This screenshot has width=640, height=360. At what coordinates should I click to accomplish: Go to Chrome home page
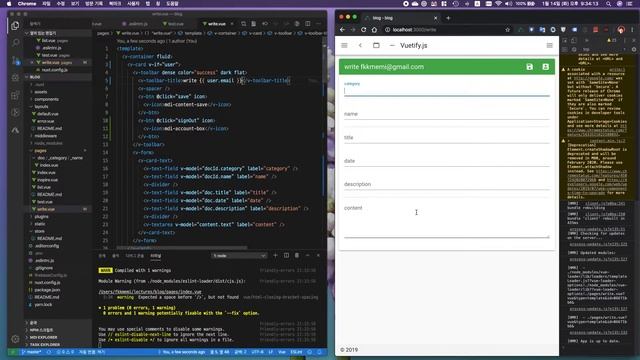(374, 29)
